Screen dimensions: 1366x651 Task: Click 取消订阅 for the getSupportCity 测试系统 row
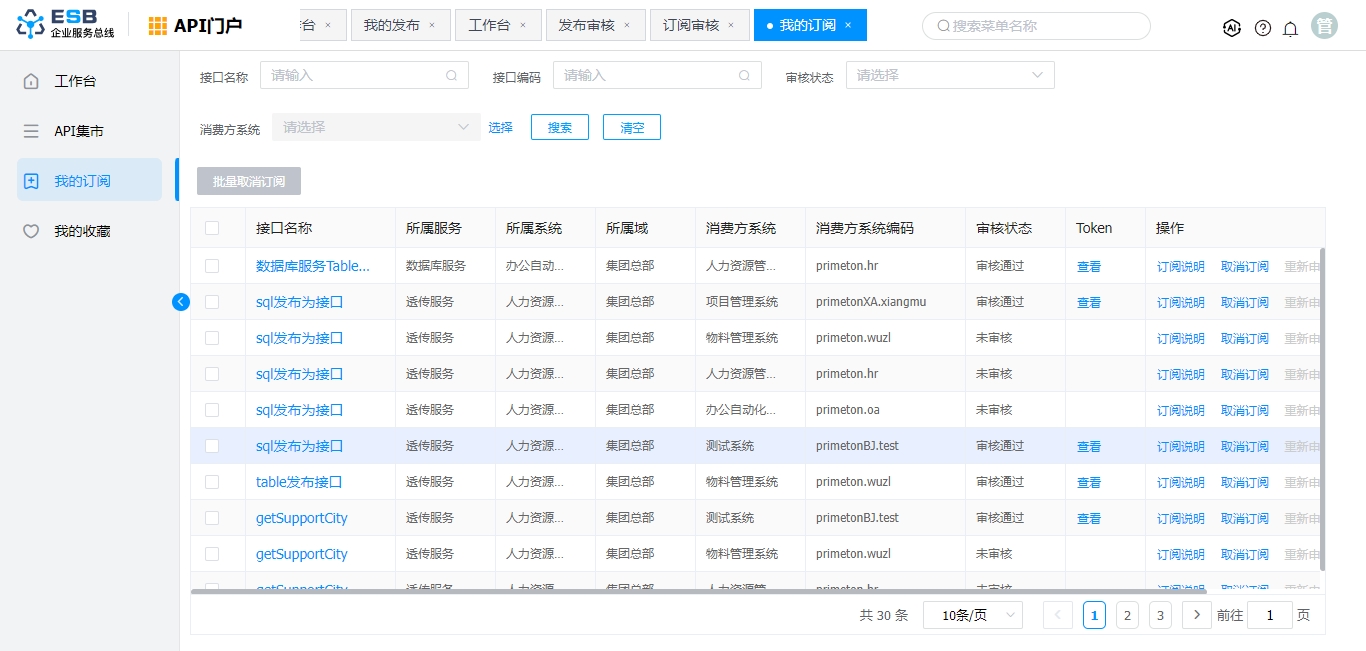(x=1244, y=518)
